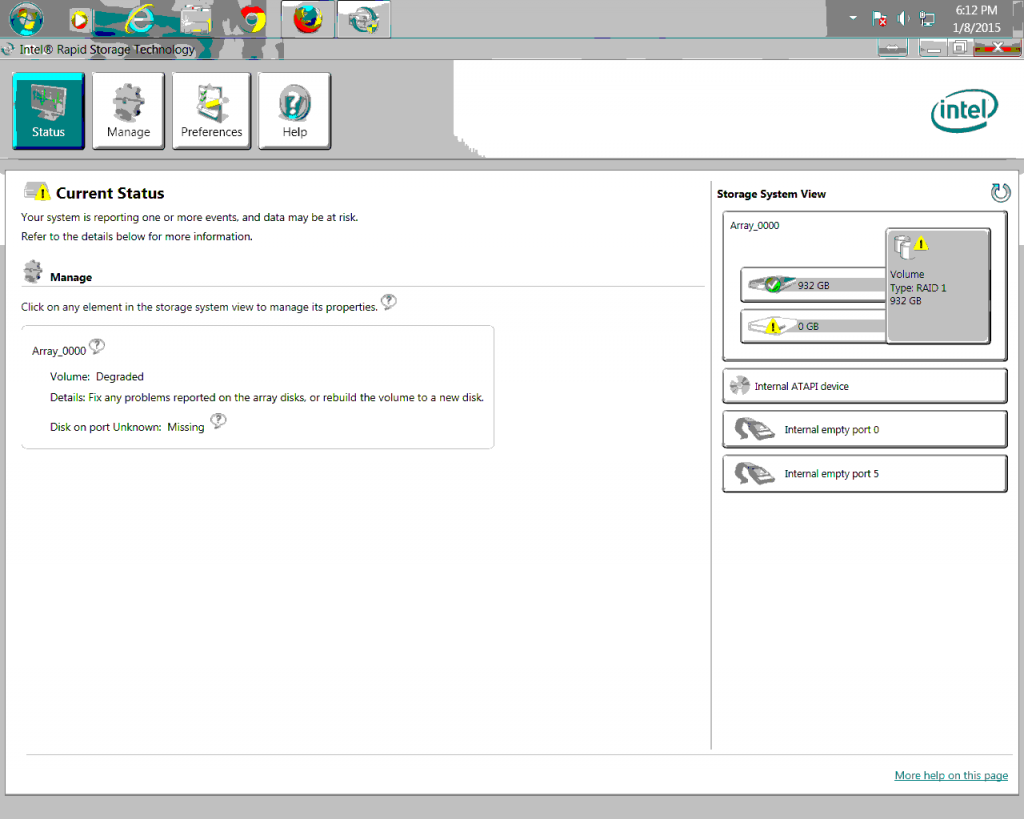
Task: Click the Intel logo
Action: (965, 110)
